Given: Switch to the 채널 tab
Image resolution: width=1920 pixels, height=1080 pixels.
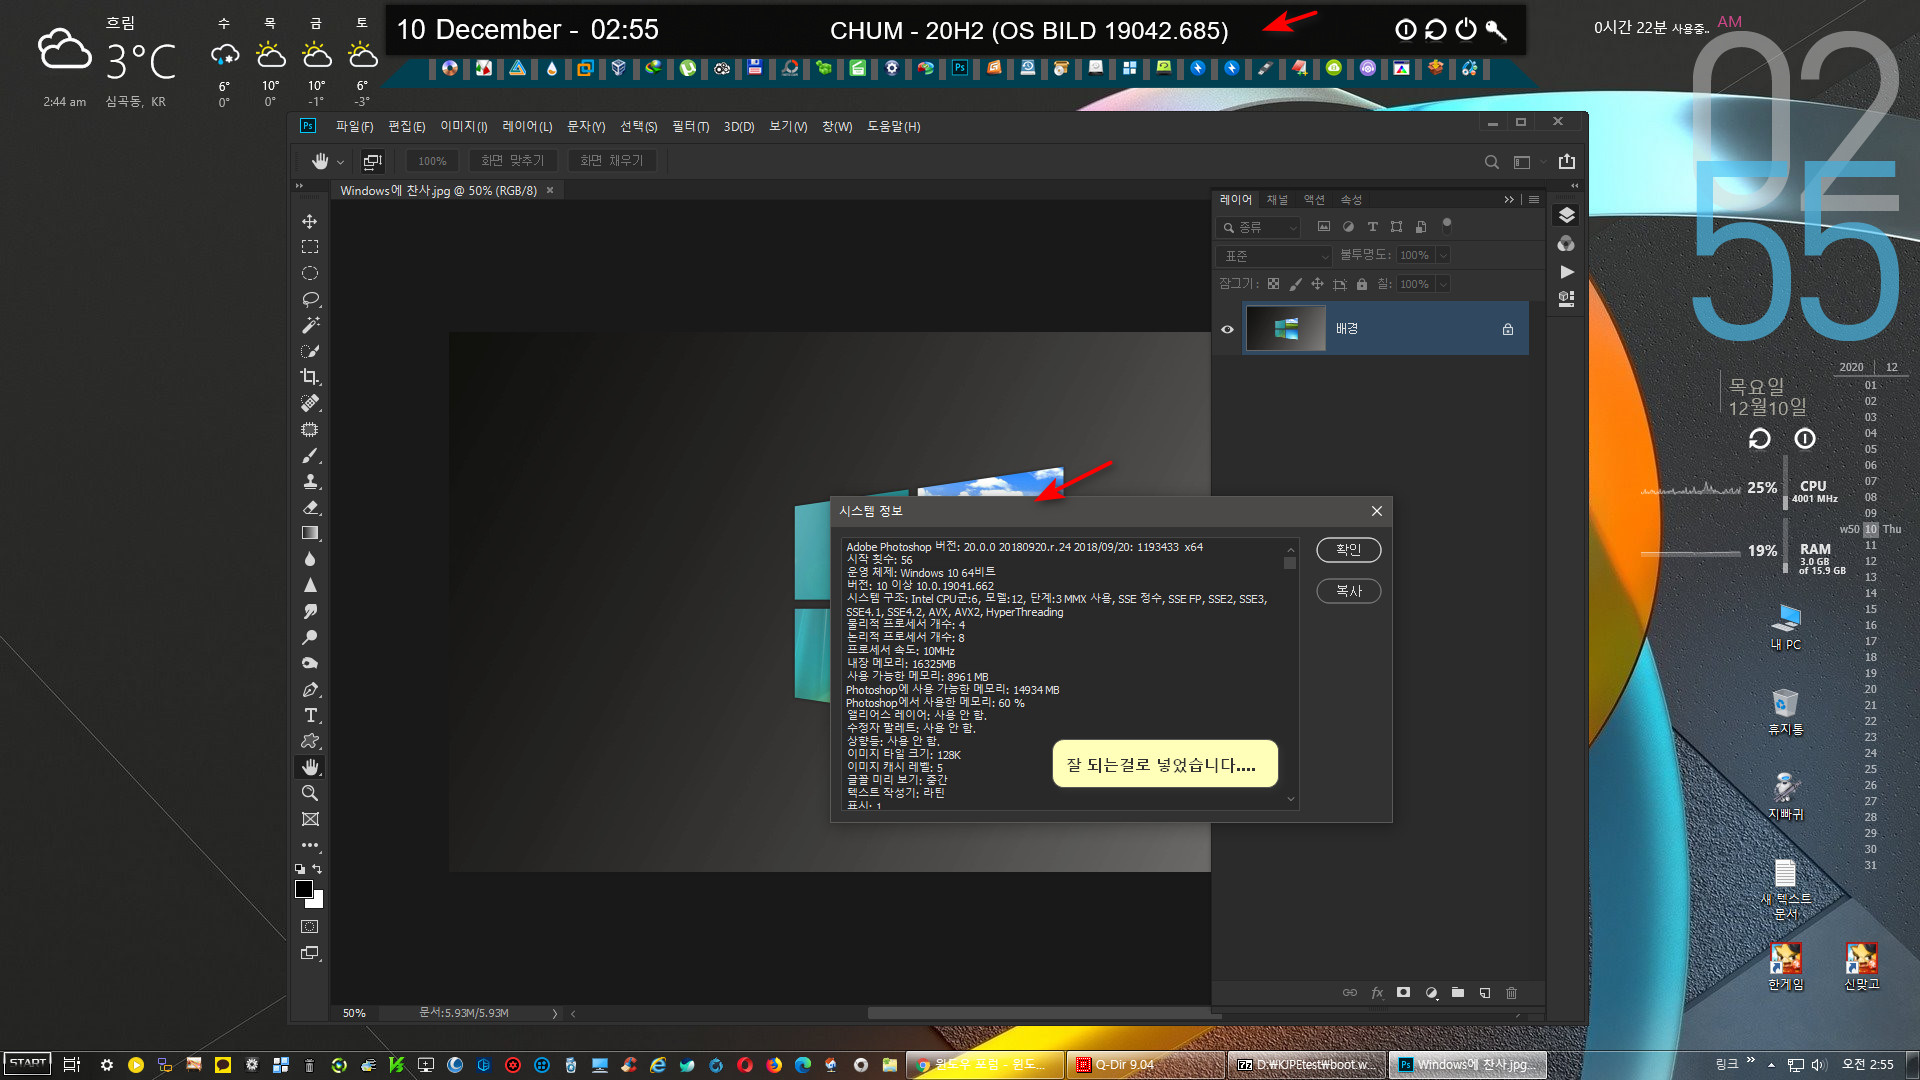Looking at the screenshot, I should 1277,200.
